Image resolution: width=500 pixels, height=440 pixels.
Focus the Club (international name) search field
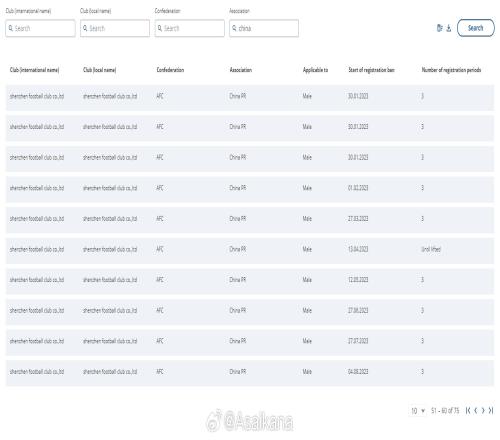pos(40,28)
